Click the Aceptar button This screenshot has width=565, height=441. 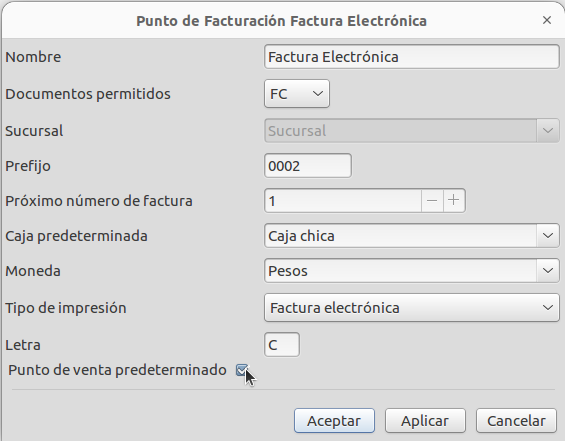pyautogui.click(x=334, y=420)
